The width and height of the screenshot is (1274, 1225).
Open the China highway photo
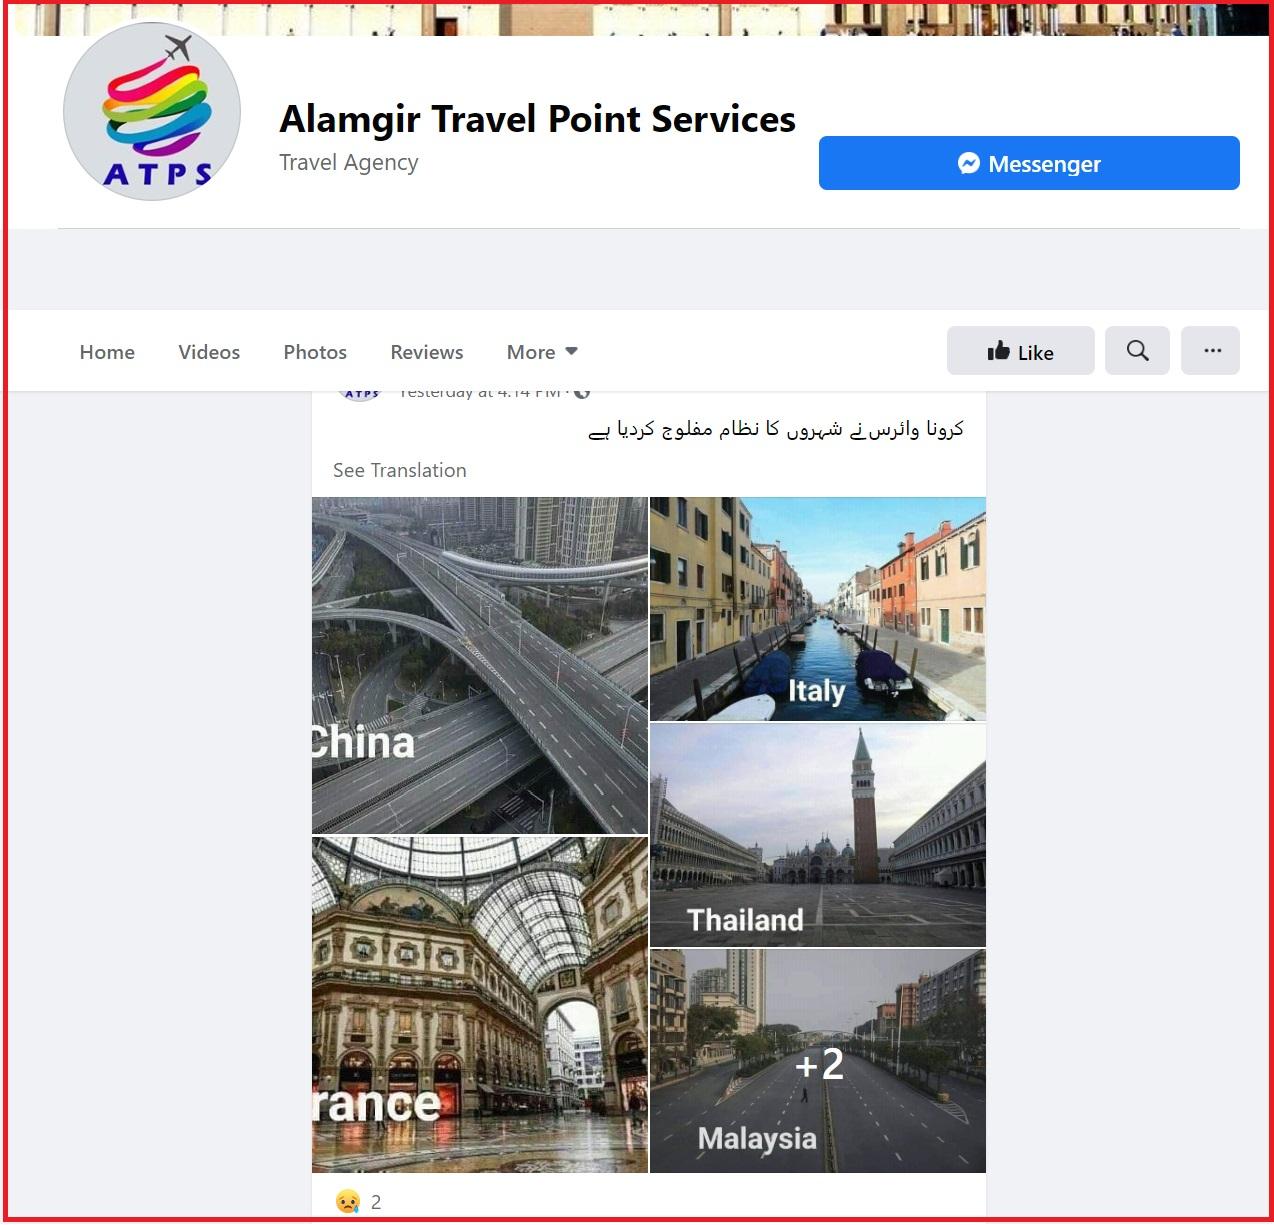(480, 665)
